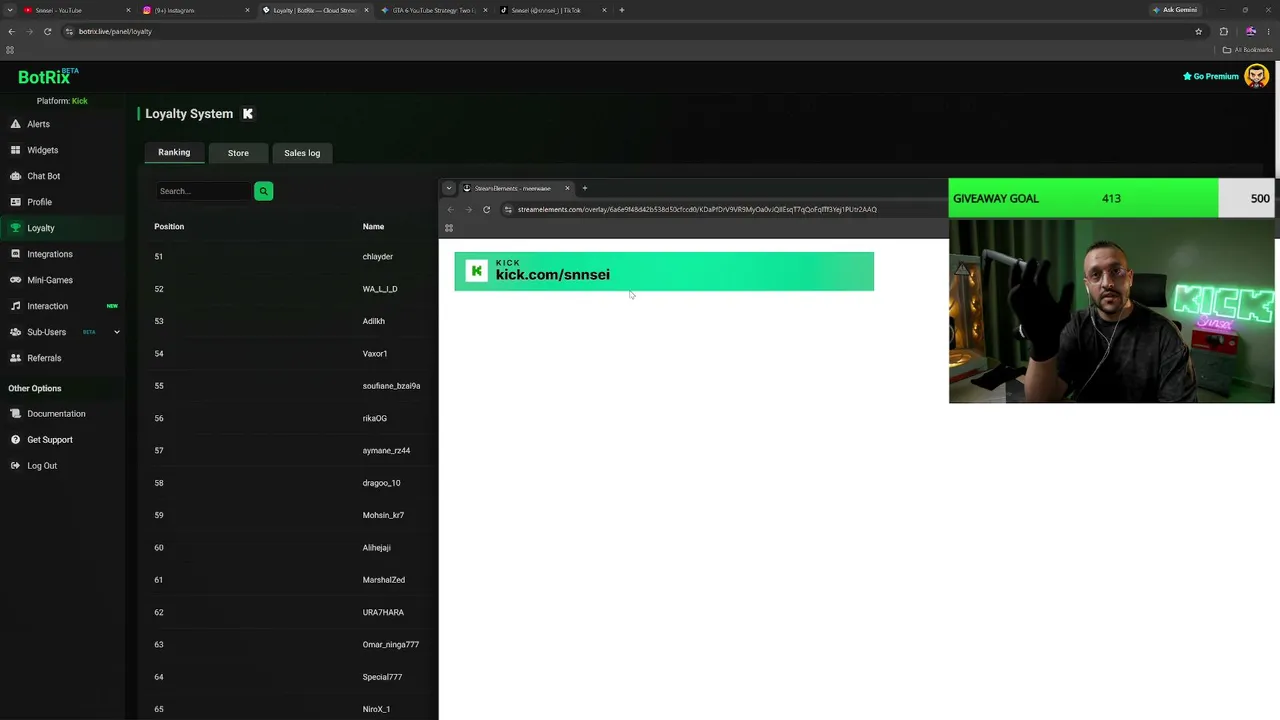
Task: Click the Position column header
Action: [169, 227]
